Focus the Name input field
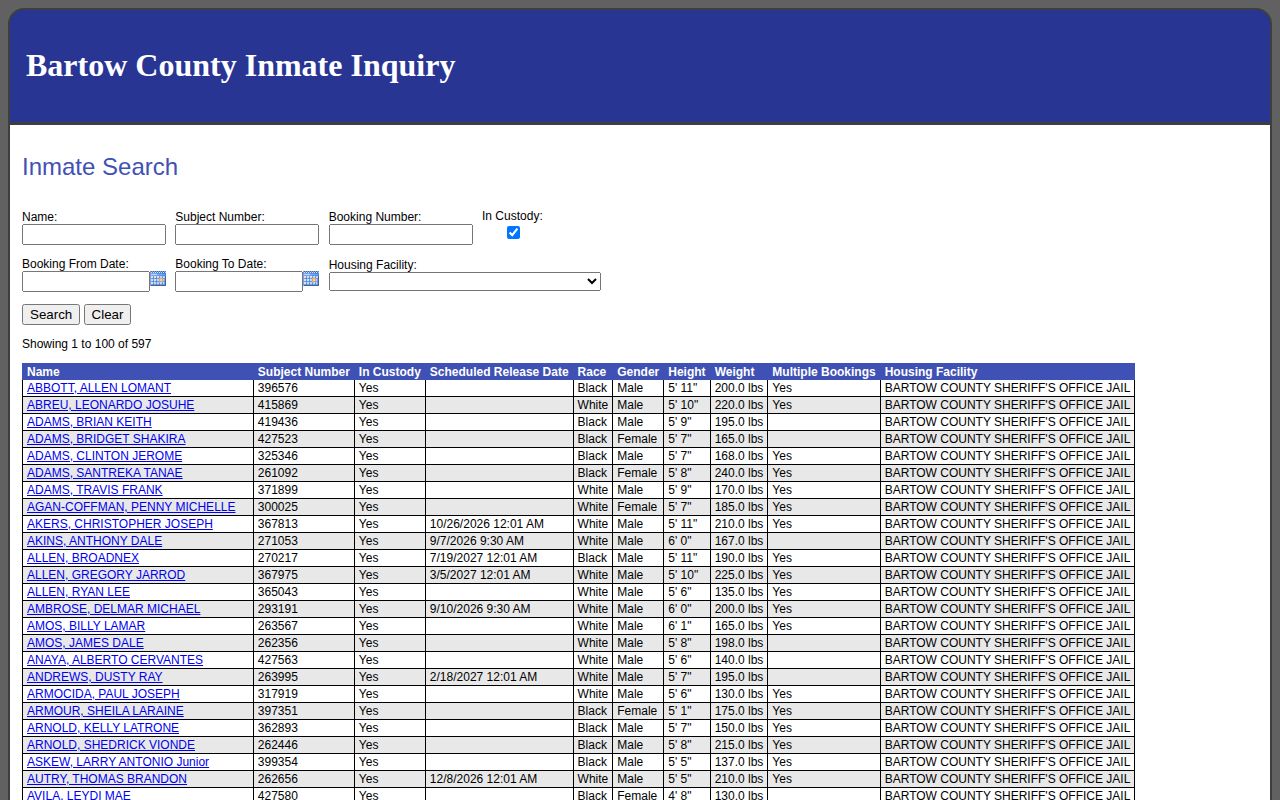This screenshot has height=800, width=1280. (94, 234)
